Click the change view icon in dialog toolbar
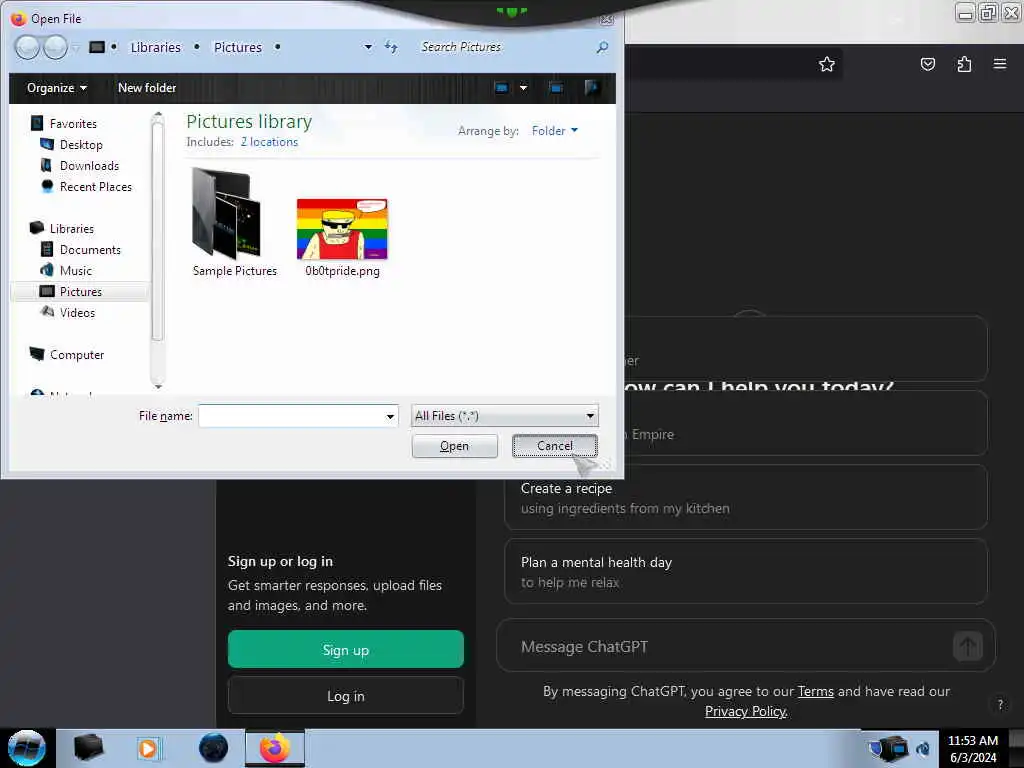 [x=501, y=88]
